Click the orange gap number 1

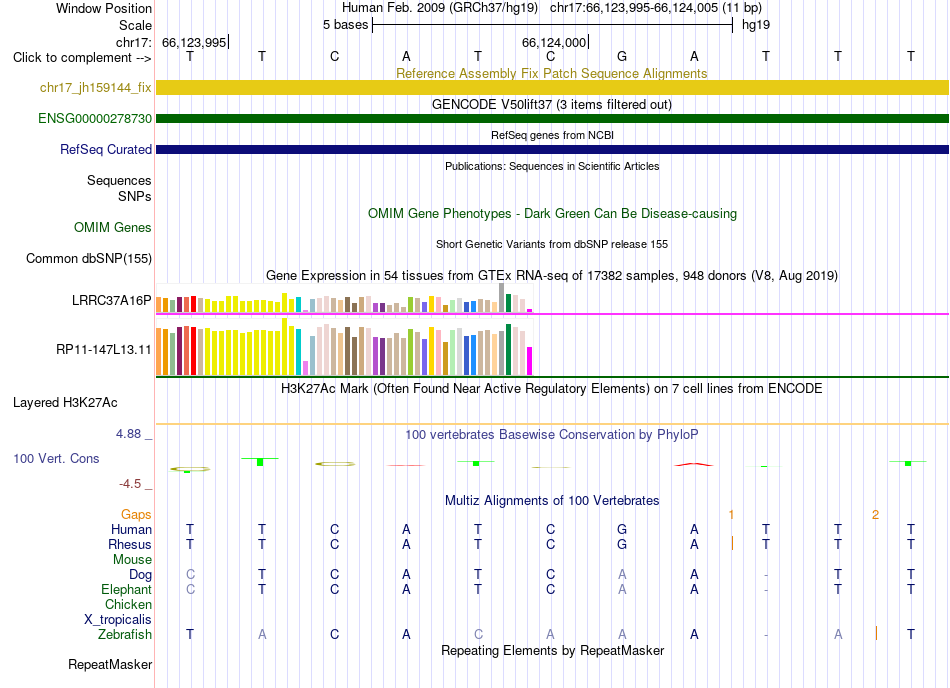pyautogui.click(x=731, y=515)
